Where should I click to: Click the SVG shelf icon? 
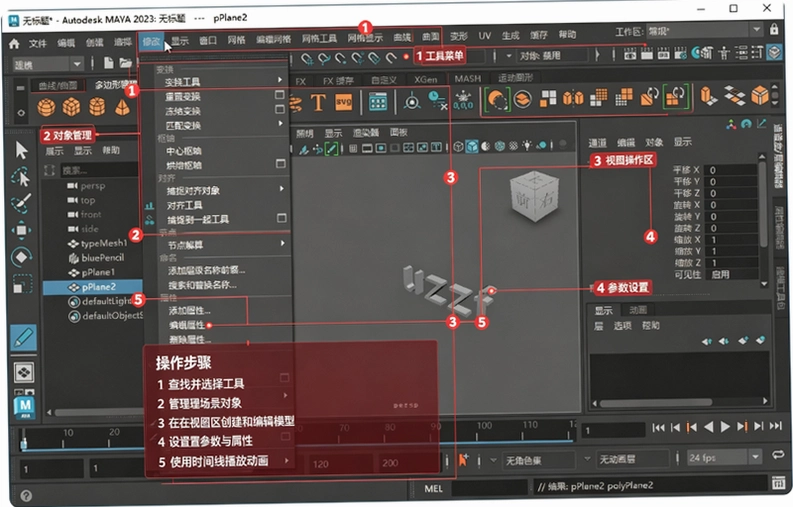click(343, 102)
